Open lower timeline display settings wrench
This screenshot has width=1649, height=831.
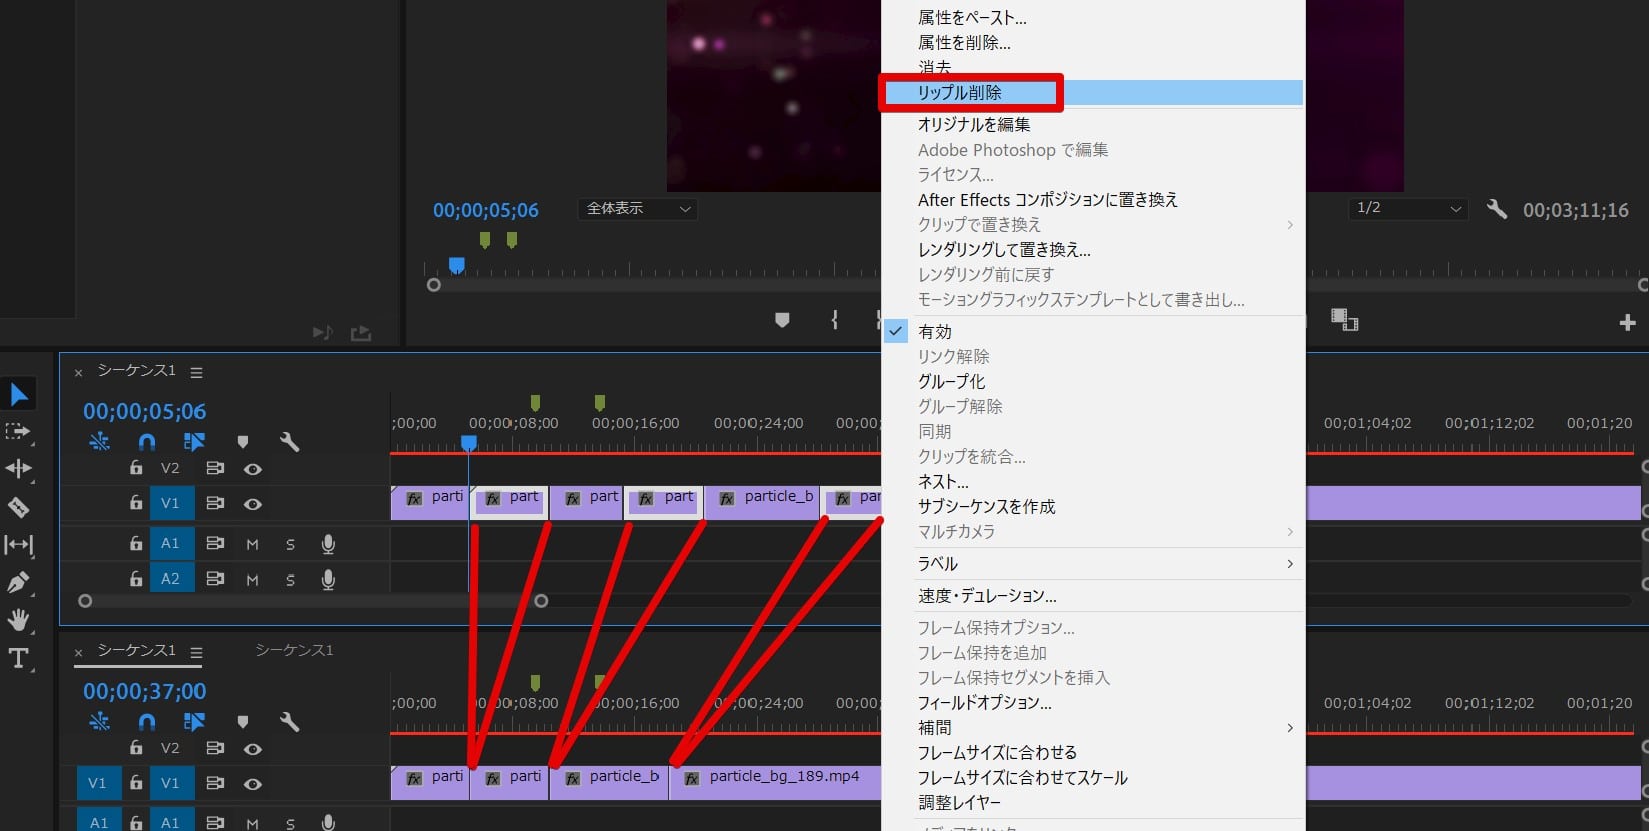click(290, 721)
